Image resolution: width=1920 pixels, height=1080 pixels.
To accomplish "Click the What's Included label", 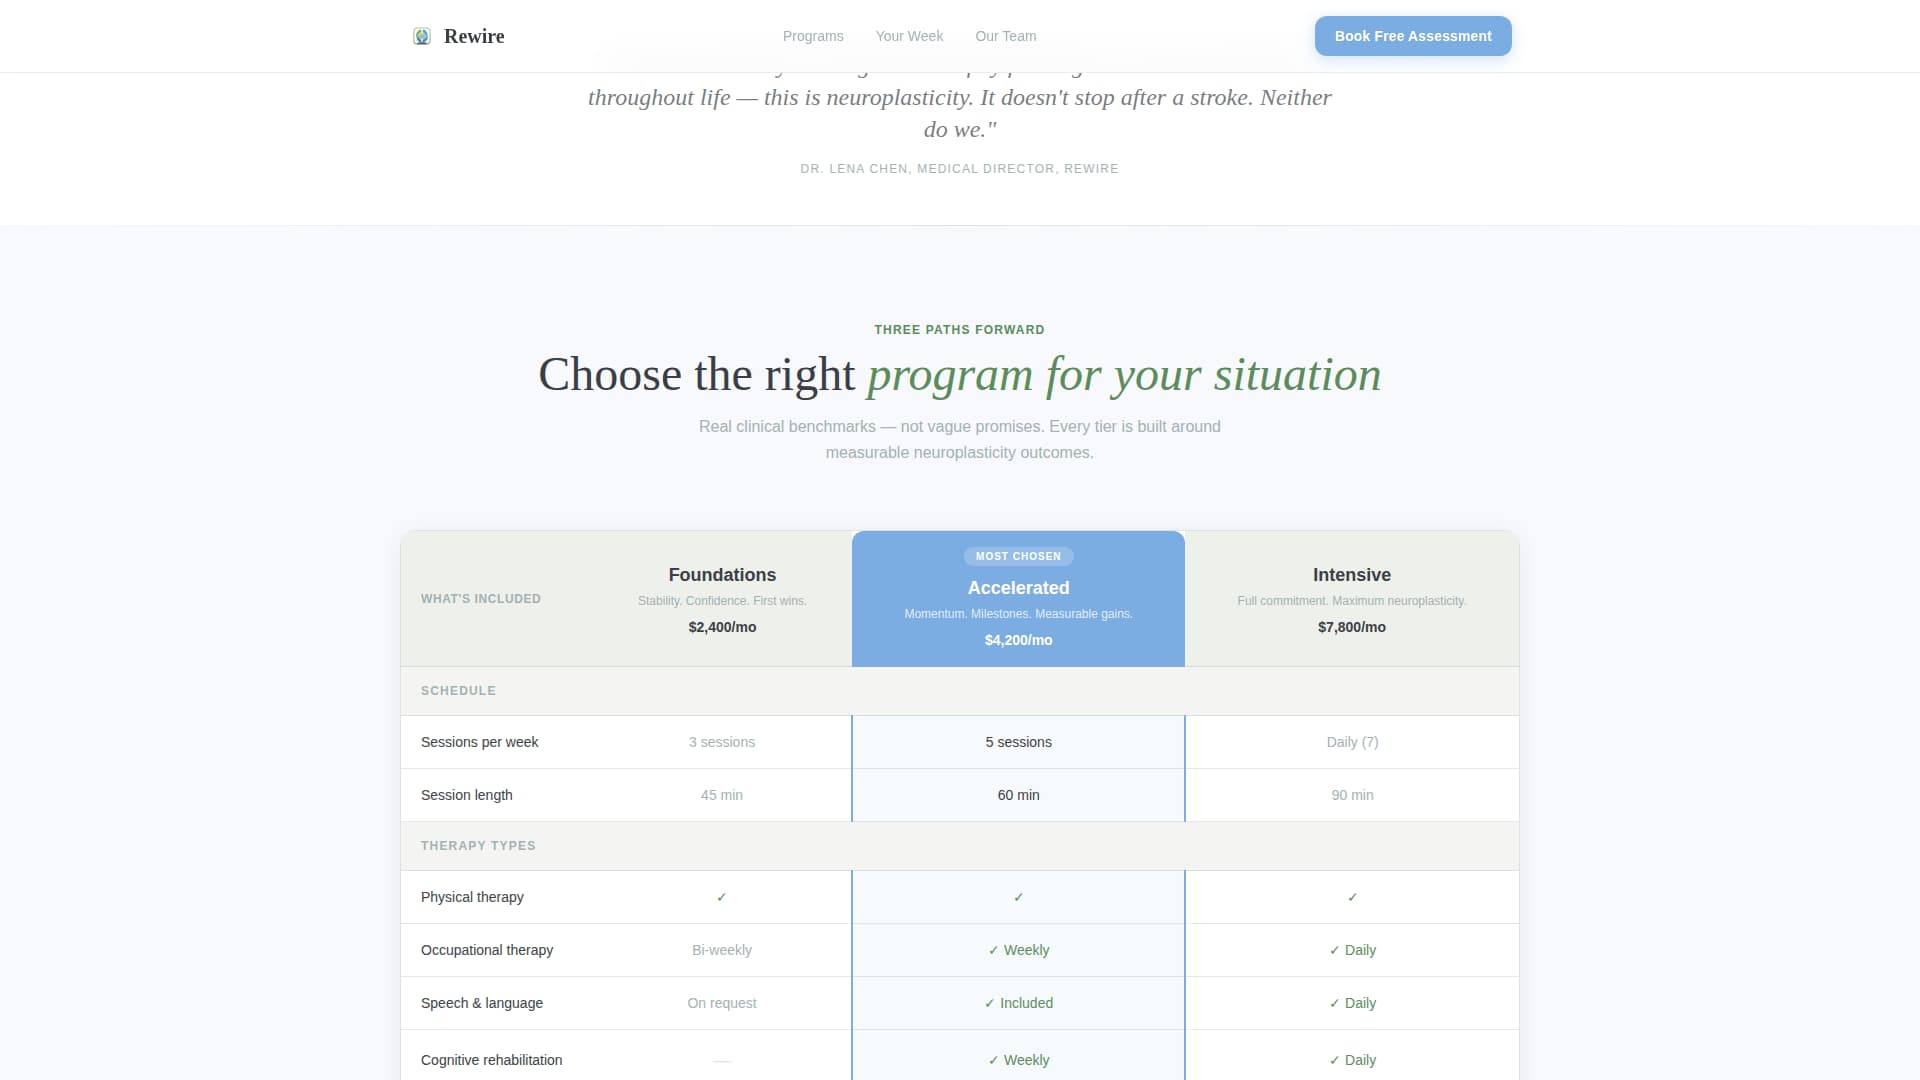I will tap(481, 599).
